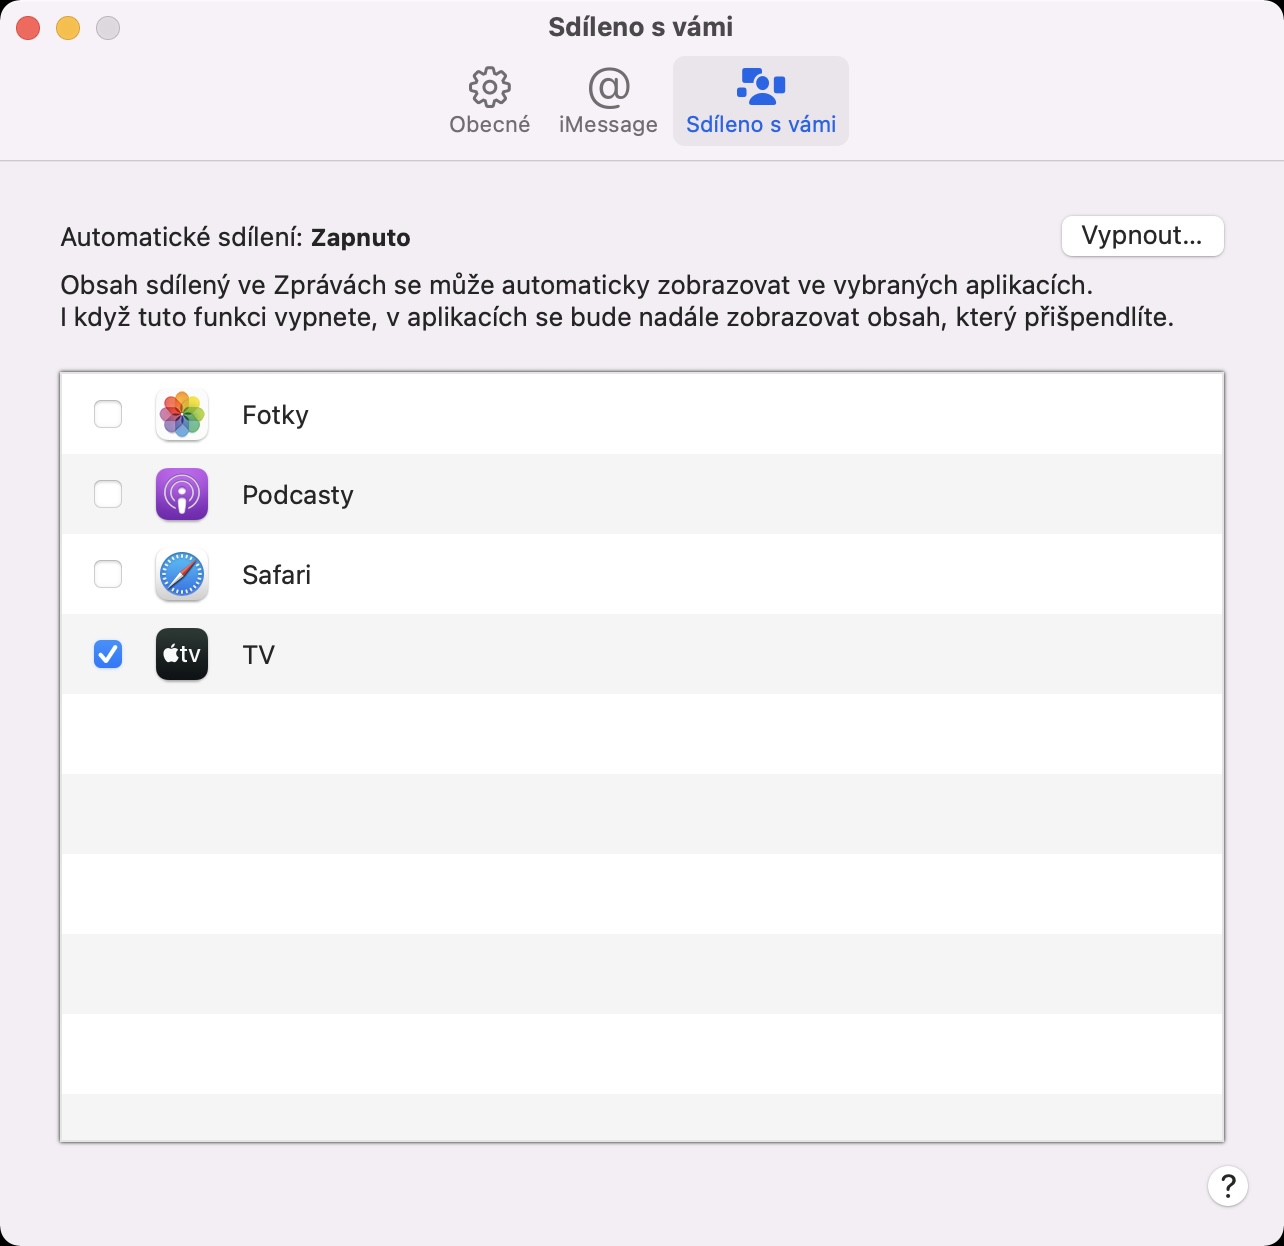Switch to the iMessage tab
Viewport: 1284px width, 1246px height.
[x=608, y=101]
